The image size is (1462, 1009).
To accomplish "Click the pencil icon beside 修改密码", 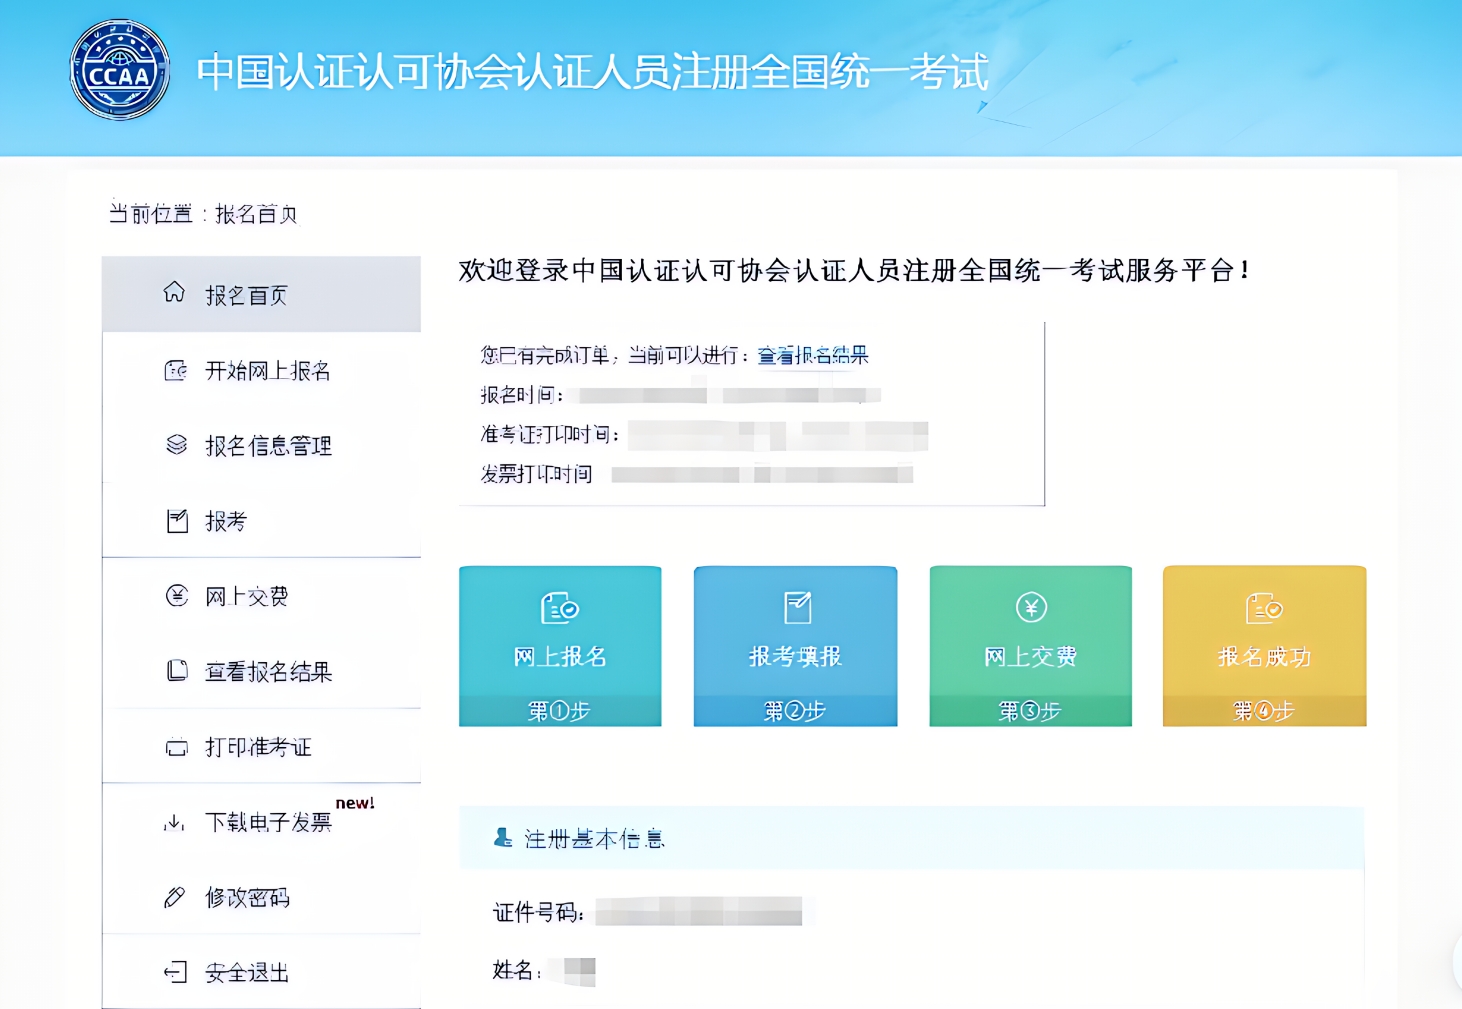I will [x=174, y=897].
